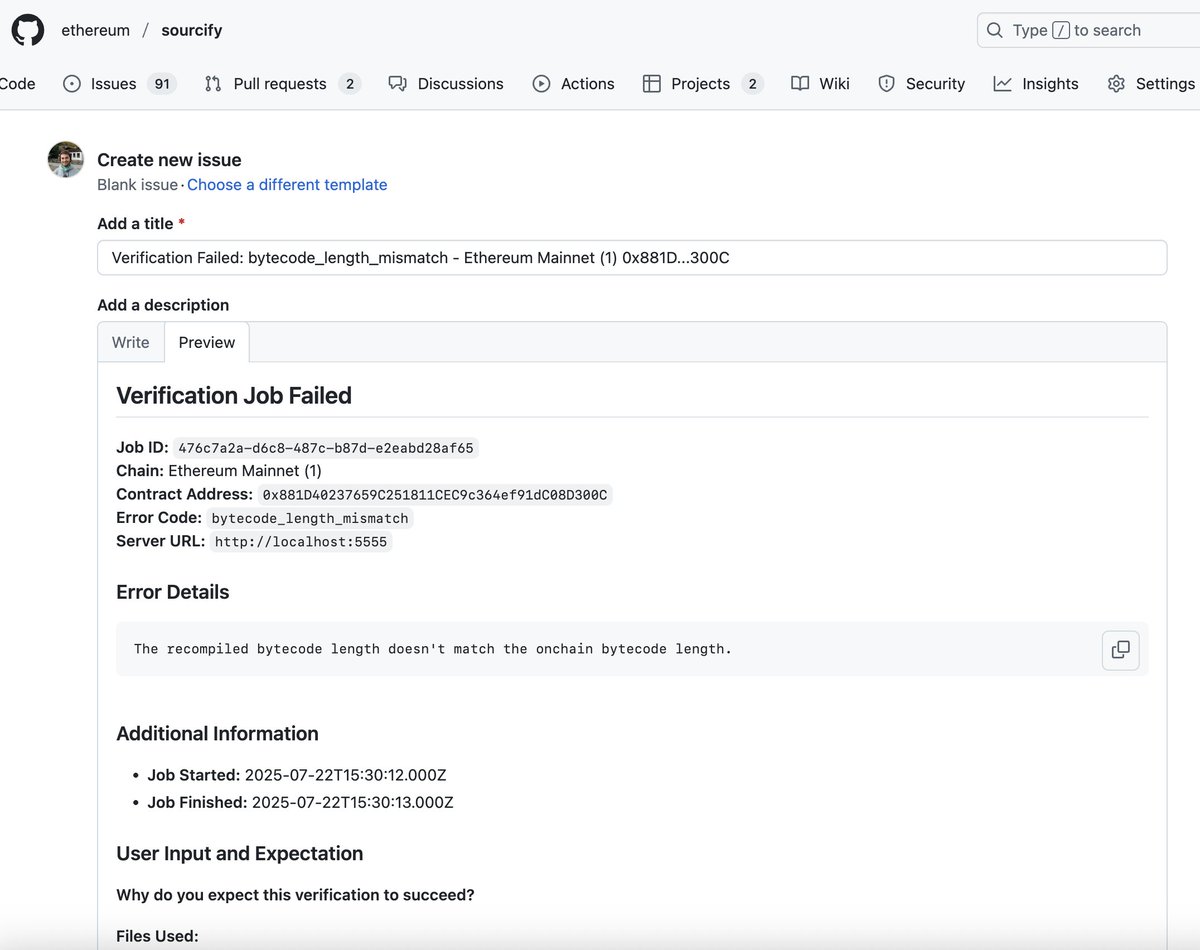The image size is (1200, 950).
Task: Open the Actions tab
Action: pyautogui.click(x=573, y=84)
